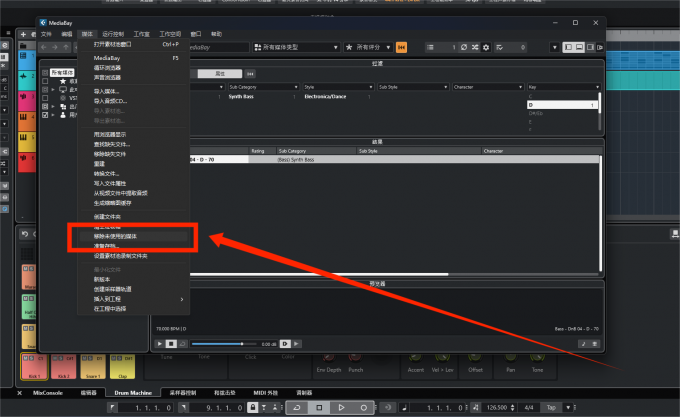Open MediaBay settings gear icon
Screen dimensions: 680x417
click(x=486, y=47)
